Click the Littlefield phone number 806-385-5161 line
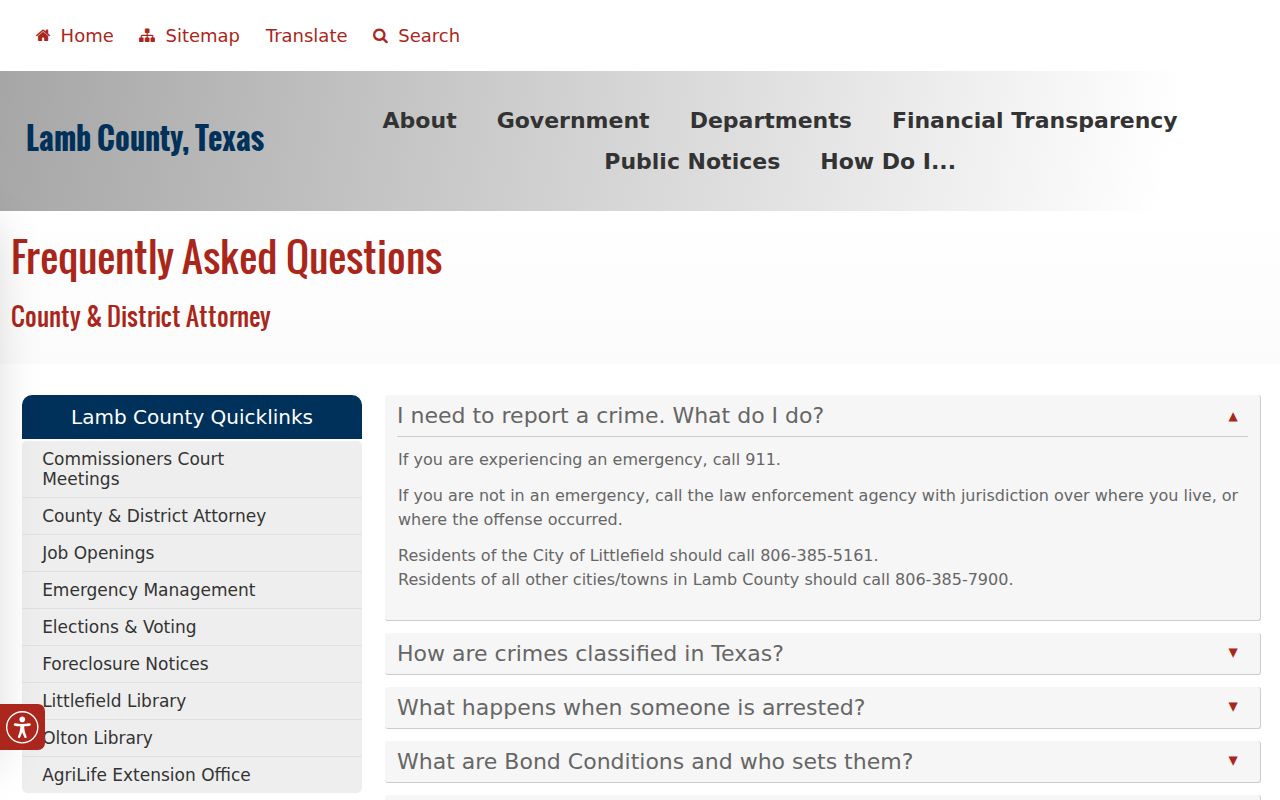This screenshot has height=800, width=1280. pos(638,556)
